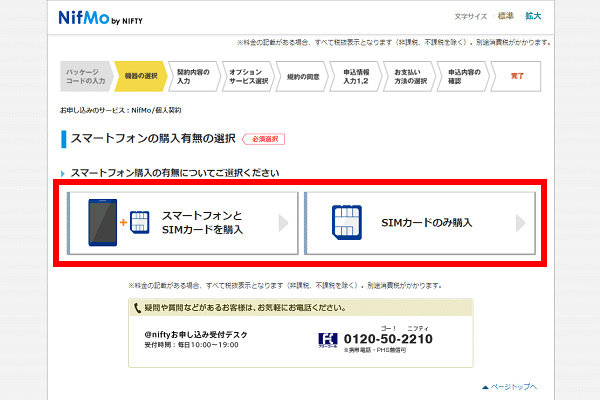This screenshot has width=600, height=400.
Task: Select the 規約の同意 step
Action: pyautogui.click(x=302, y=76)
